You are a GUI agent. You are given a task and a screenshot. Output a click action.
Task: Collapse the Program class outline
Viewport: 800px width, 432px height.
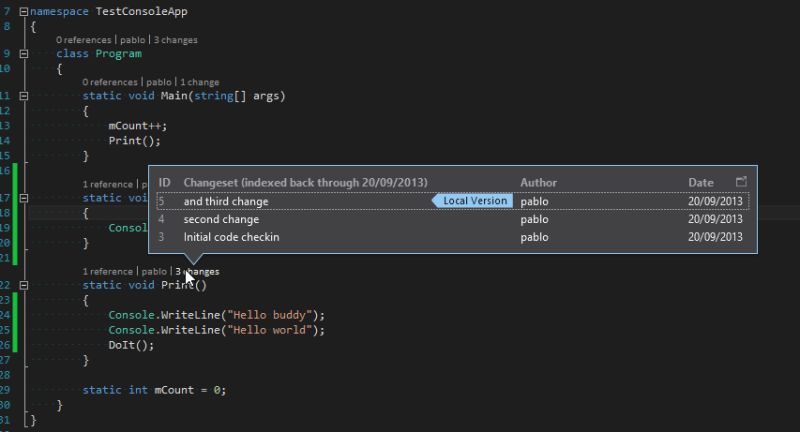click(23, 54)
